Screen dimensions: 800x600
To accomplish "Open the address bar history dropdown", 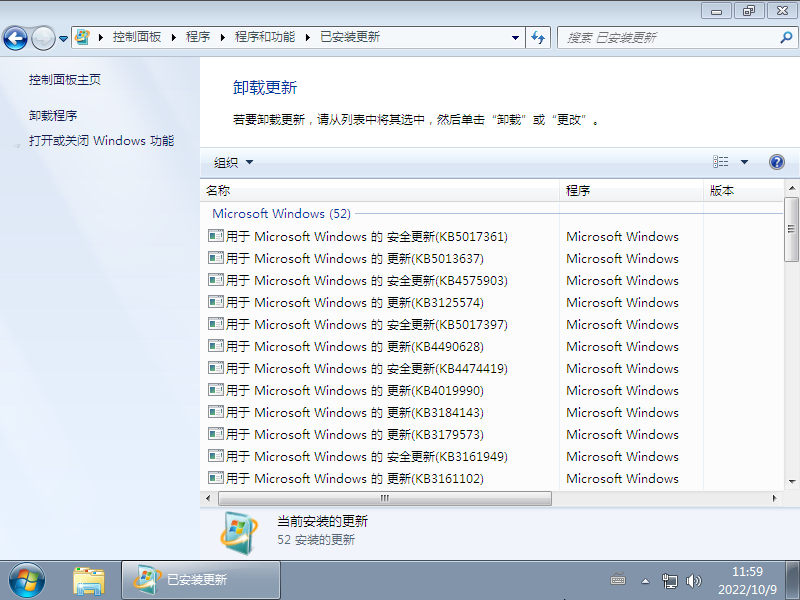I will (x=516, y=38).
